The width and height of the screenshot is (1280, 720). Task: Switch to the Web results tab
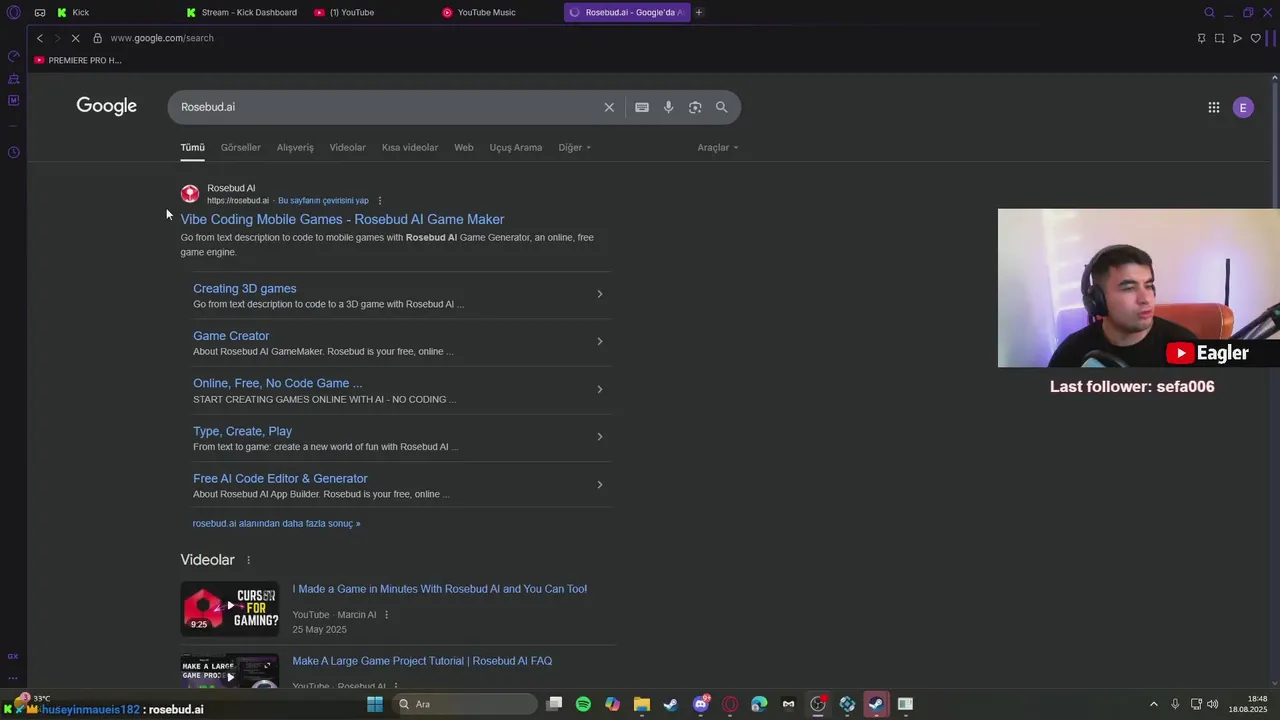point(463,147)
